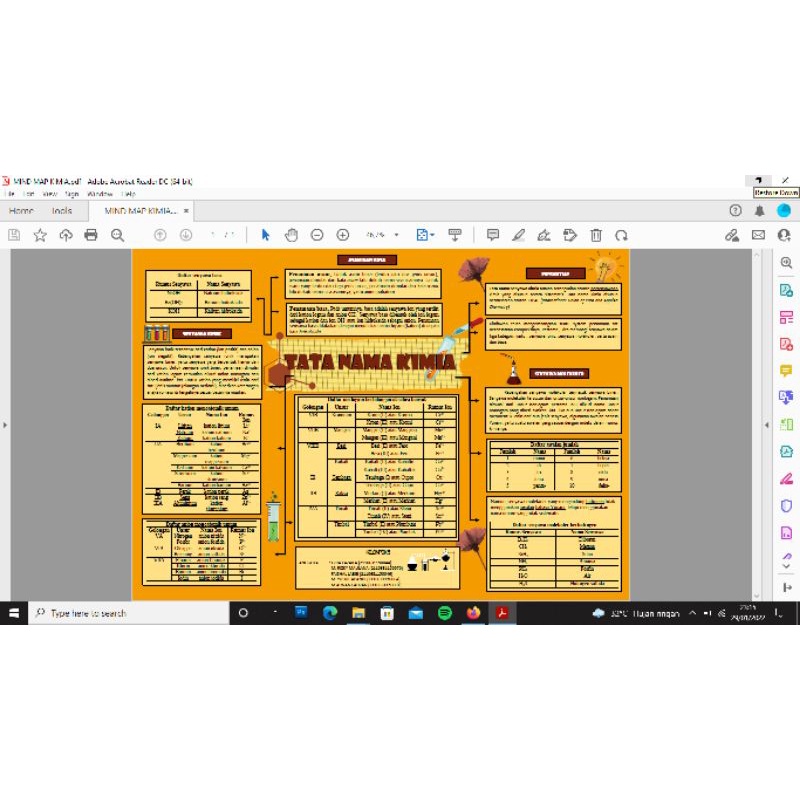This screenshot has width=800, height=800.
Task: Open Protect shield tool in sidebar
Action: pos(786,506)
